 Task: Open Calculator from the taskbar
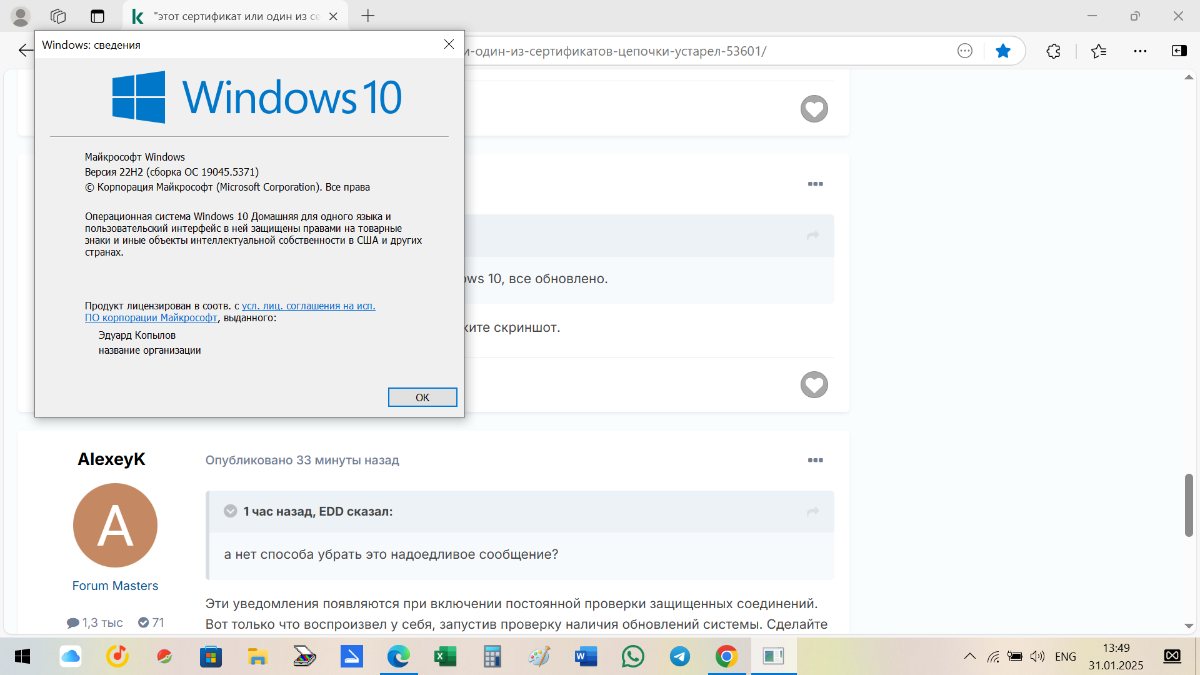(x=492, y=656)
